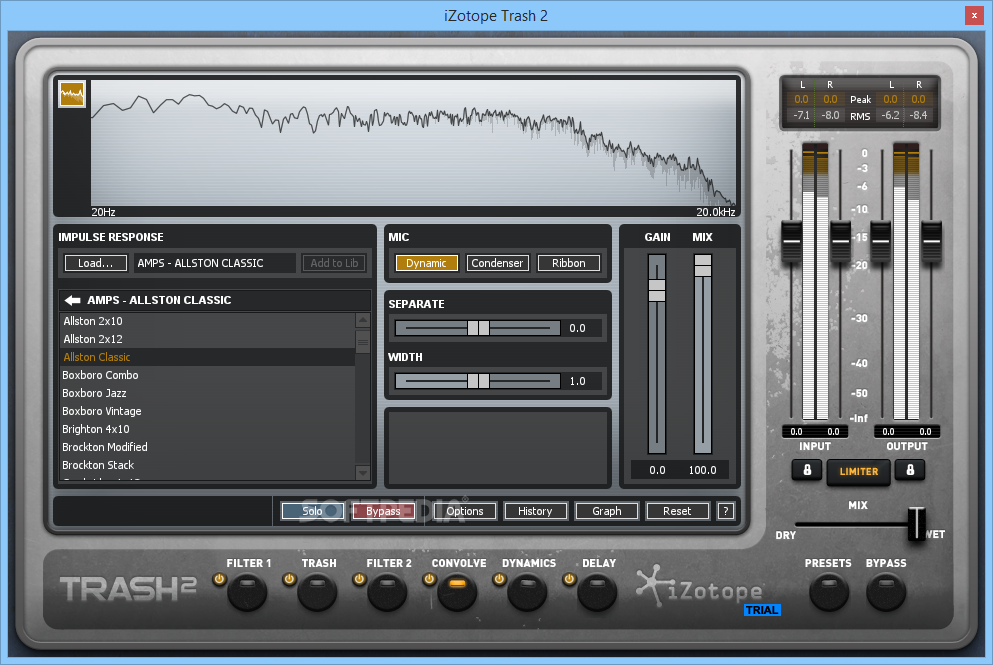
Task: Toggle Convolve module power button
Action: pos(429,579)
